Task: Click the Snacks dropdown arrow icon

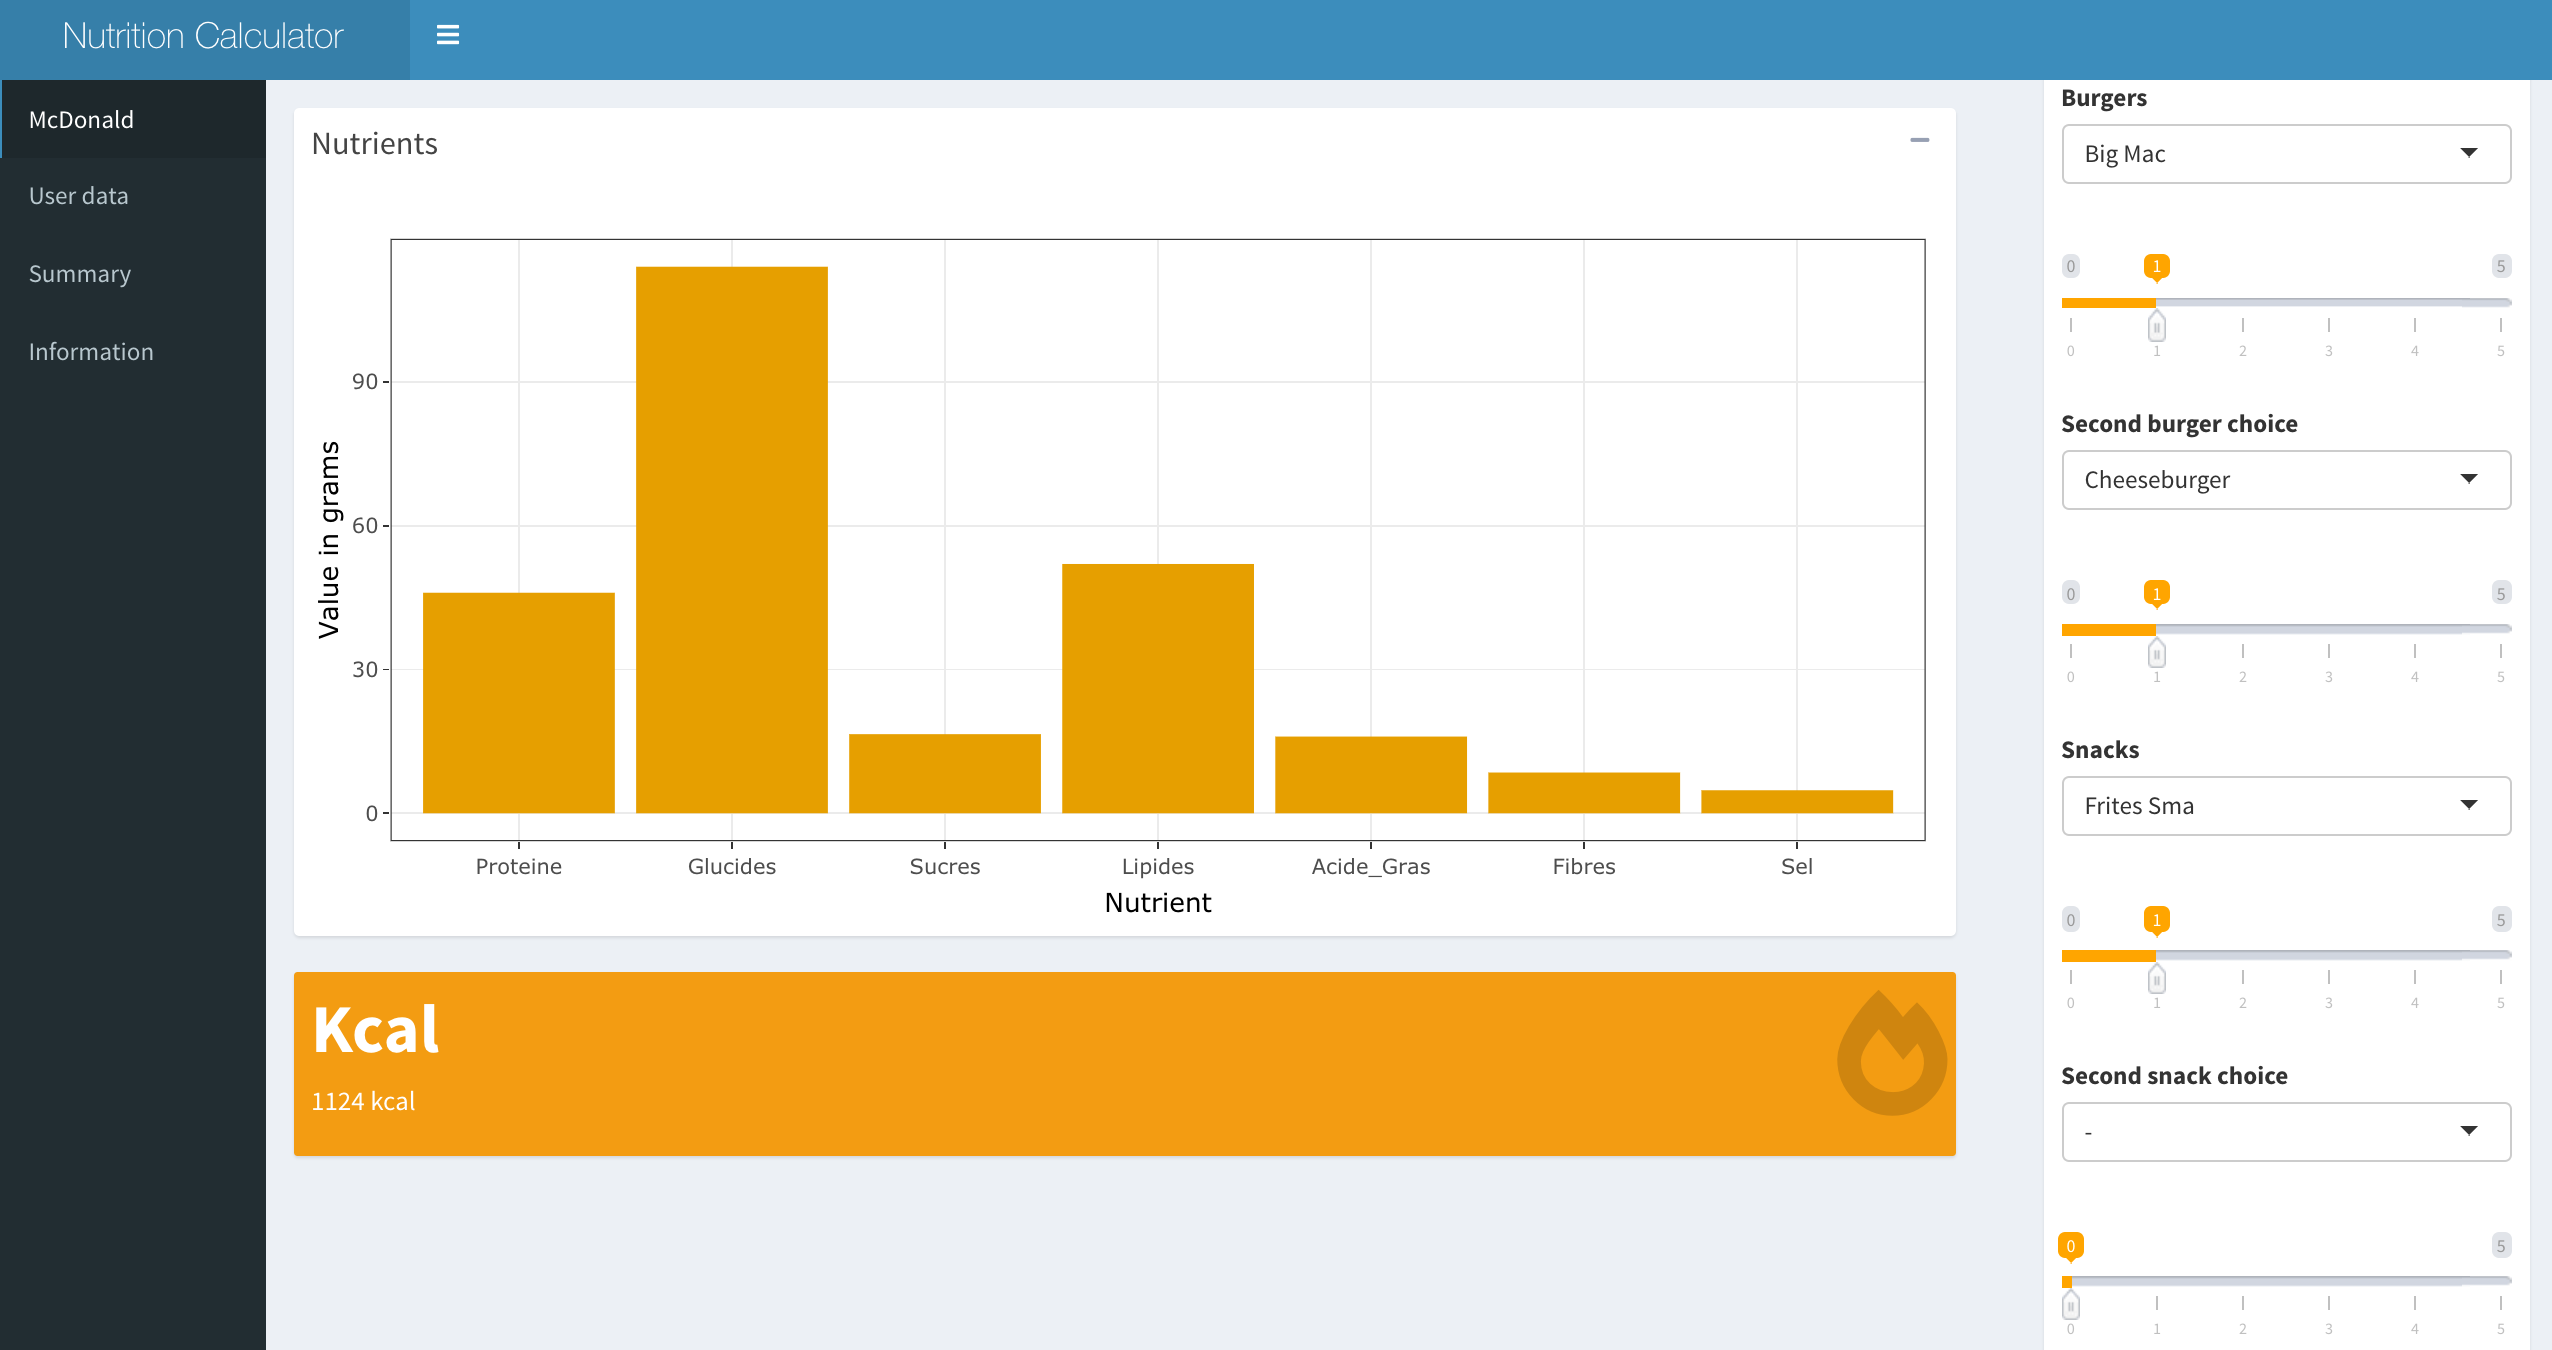Action: (x=2468, y=805)
